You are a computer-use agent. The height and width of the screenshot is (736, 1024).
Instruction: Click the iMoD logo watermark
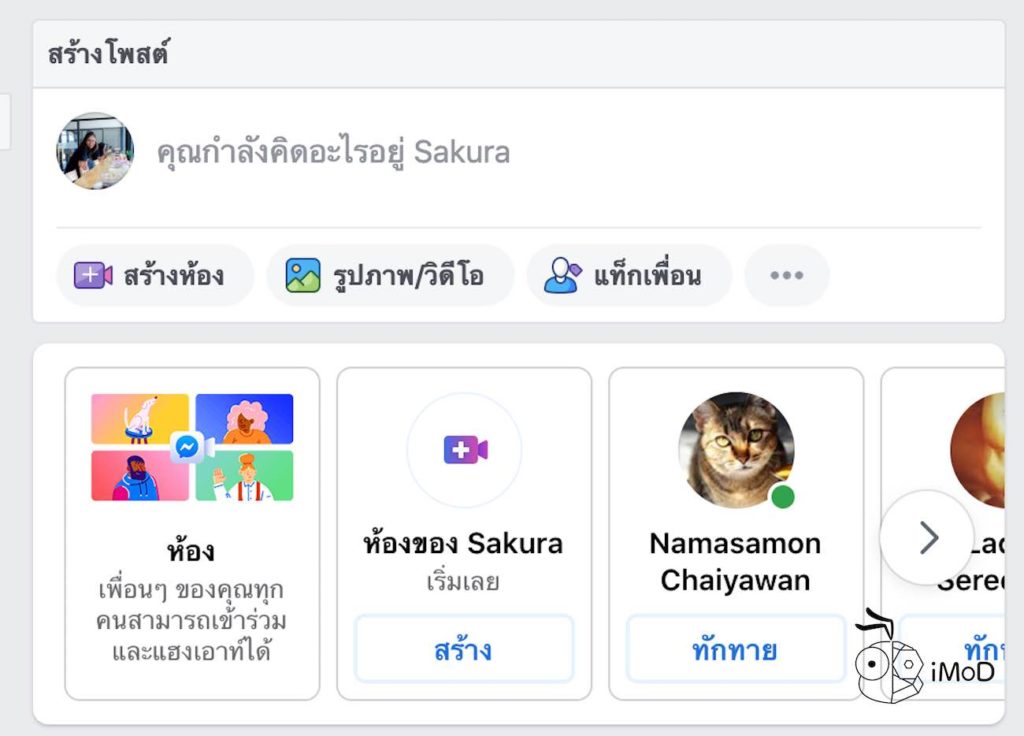[x=925, y=665]
